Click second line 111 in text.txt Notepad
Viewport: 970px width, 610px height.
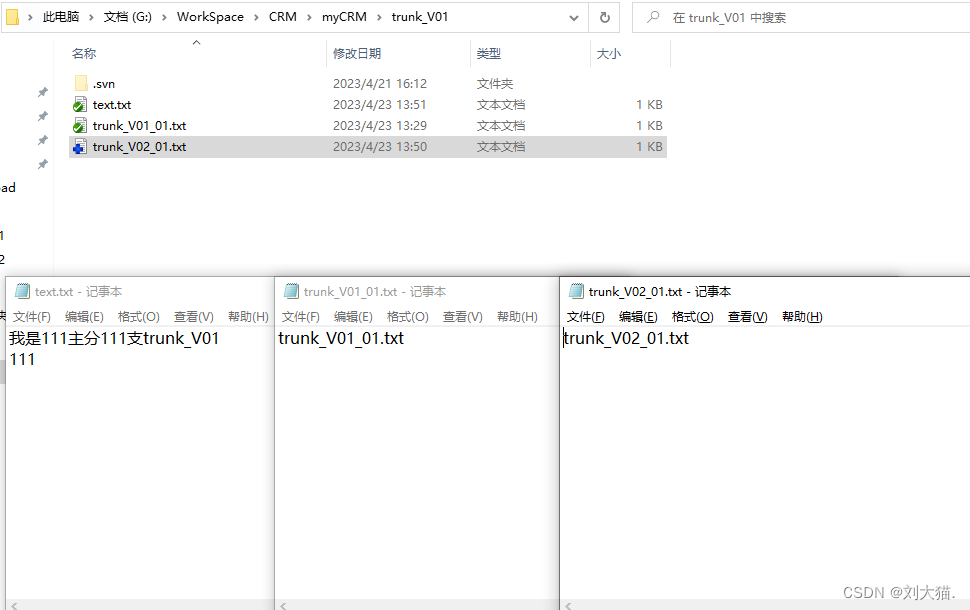22,359
